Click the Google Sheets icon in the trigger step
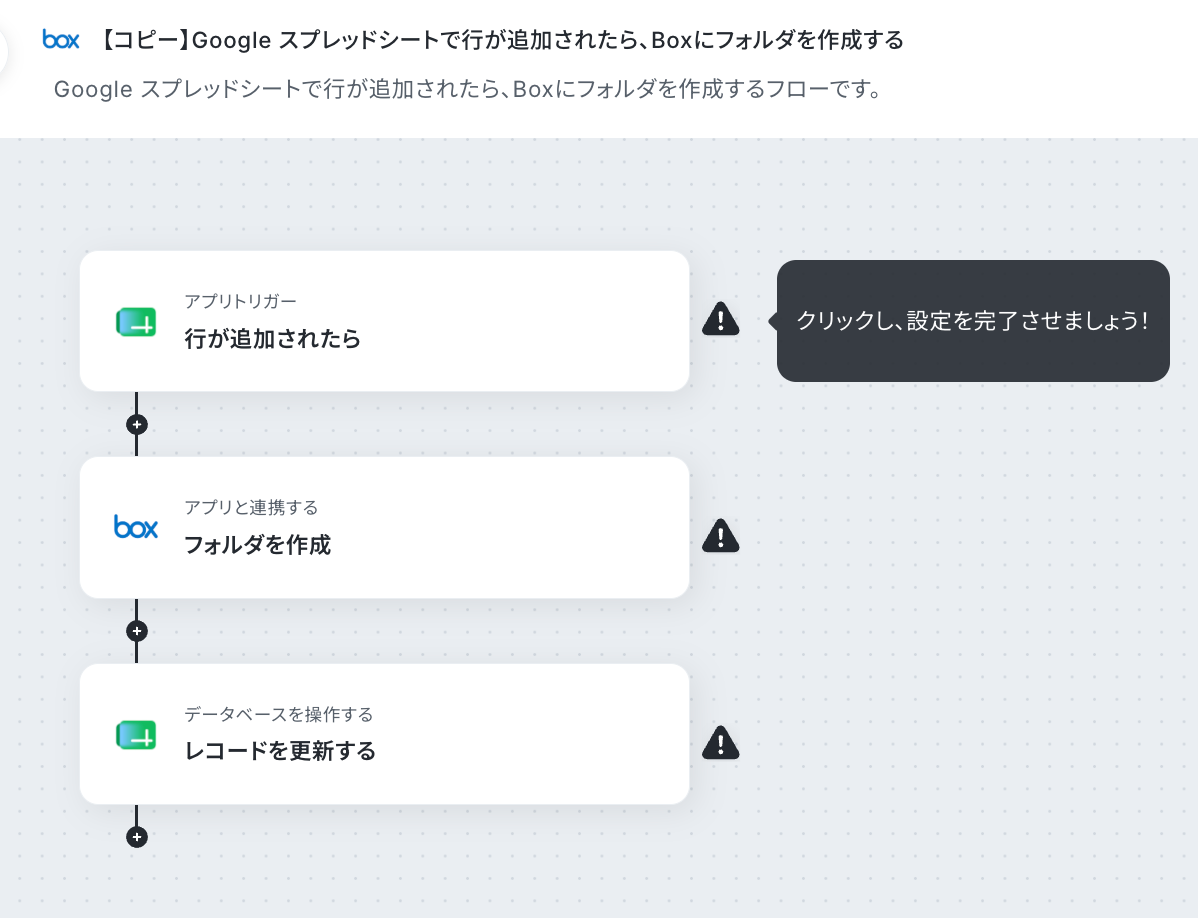The width and height of the screenshot is (1198, 918). (x=136, y=322)
